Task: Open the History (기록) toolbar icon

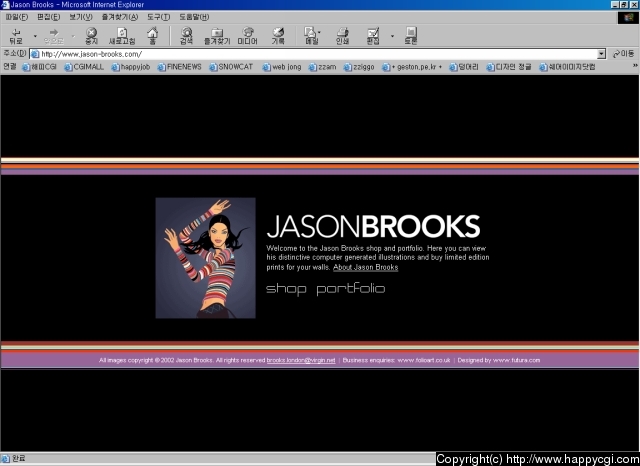Action: tap(278, 36)
